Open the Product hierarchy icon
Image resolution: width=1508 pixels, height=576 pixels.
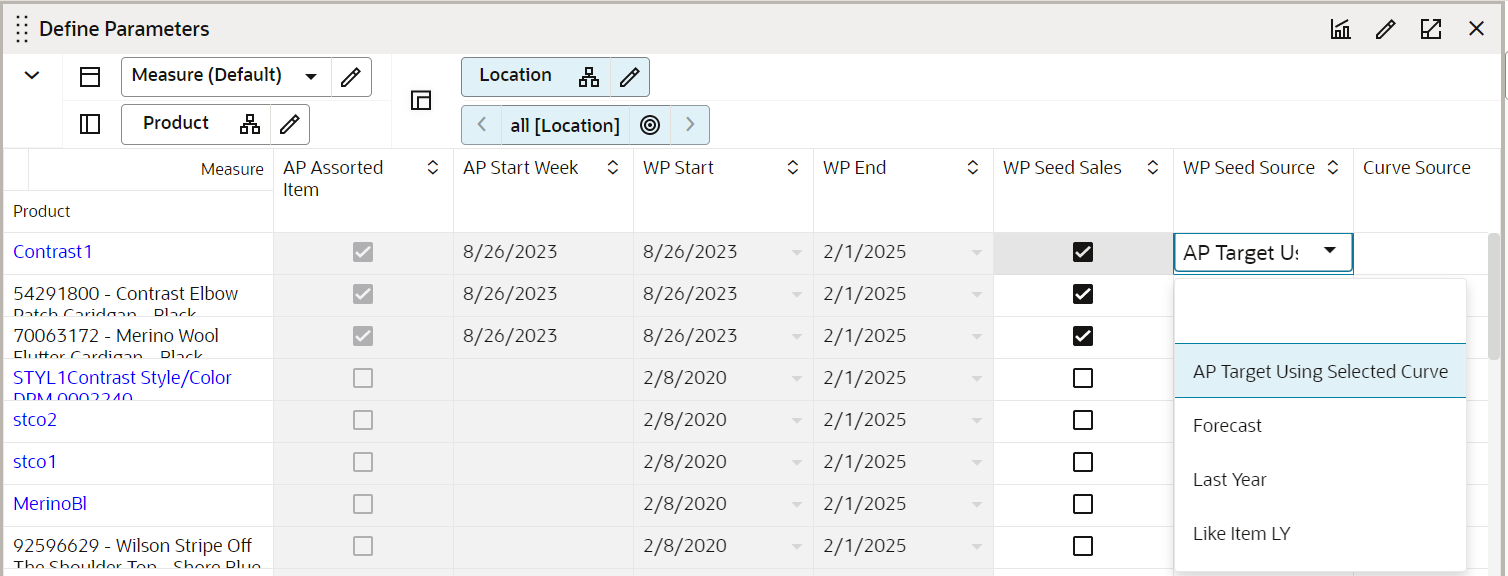pos(249,124)
